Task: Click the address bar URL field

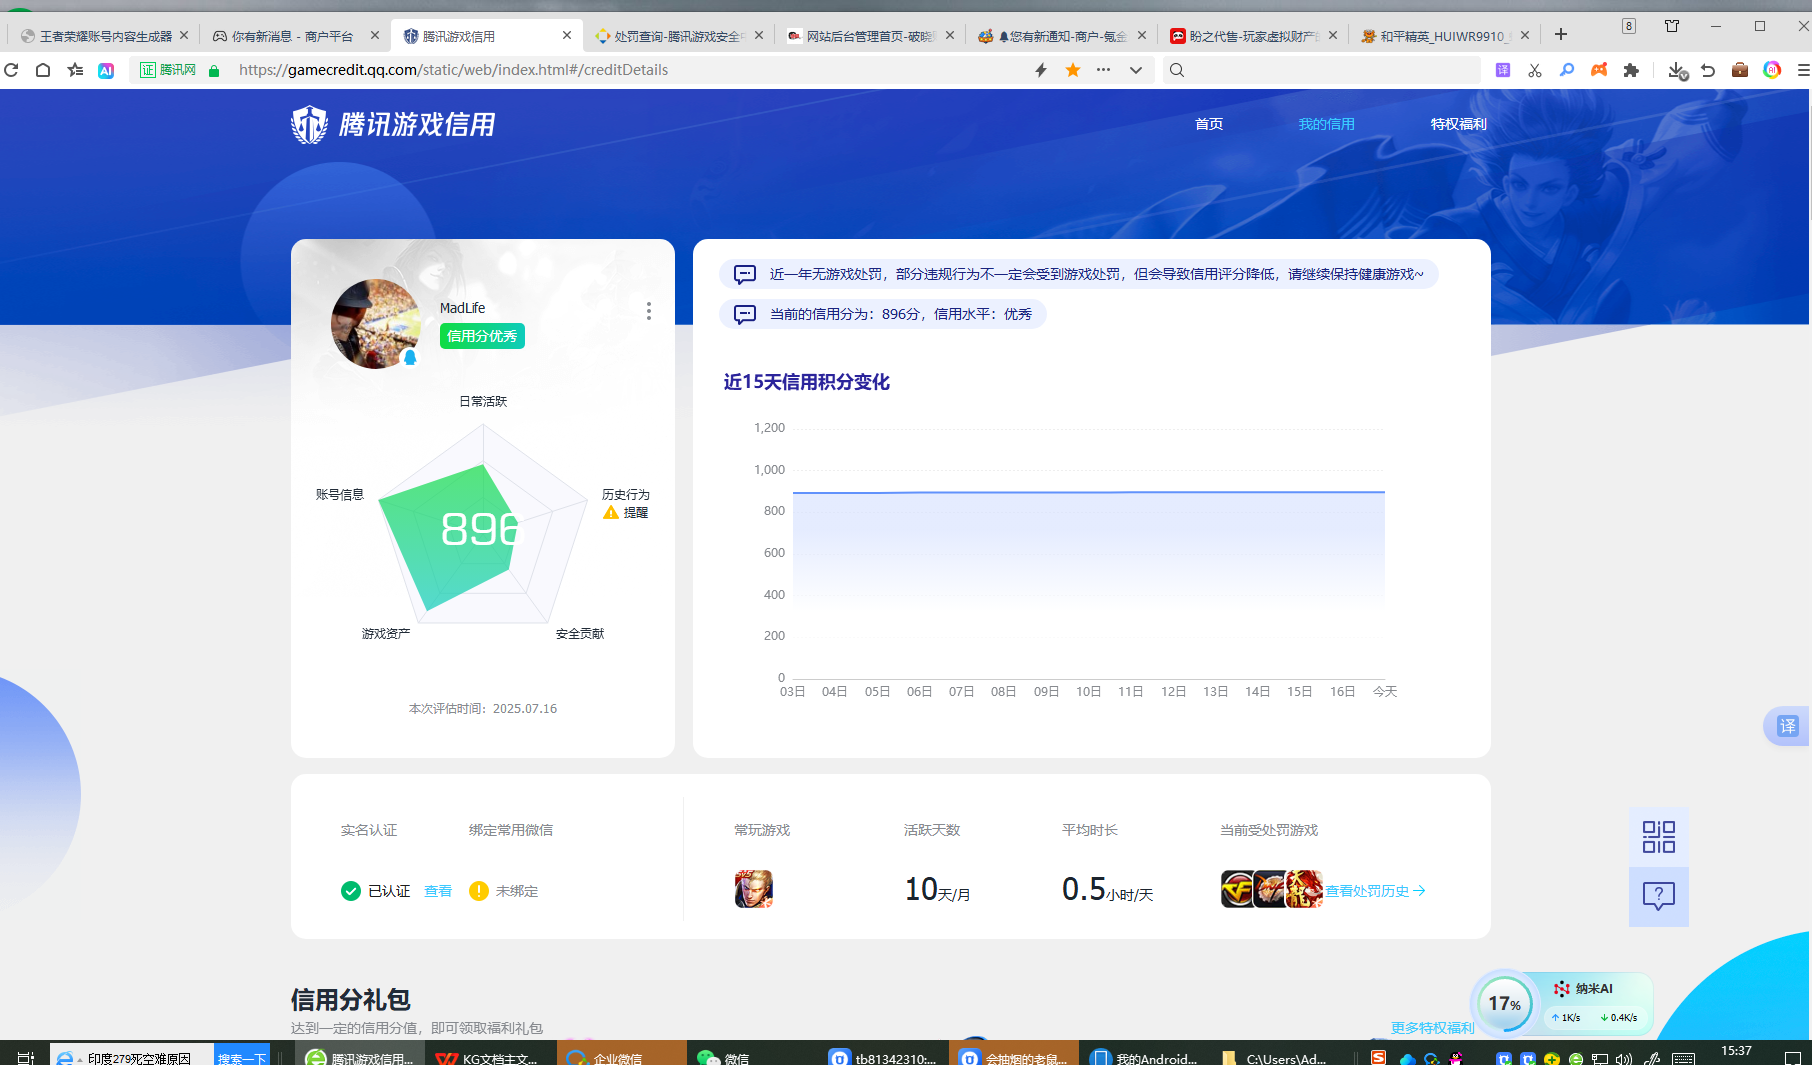Action: coord(630,70)
